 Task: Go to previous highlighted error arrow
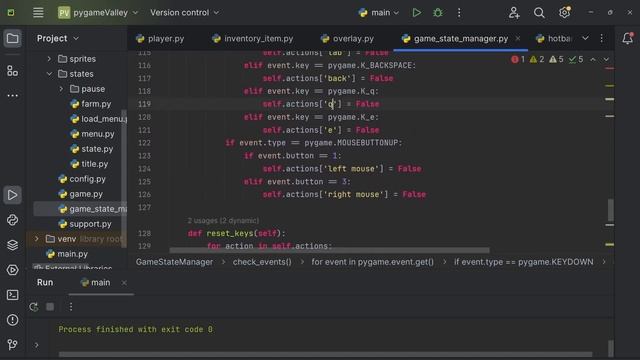click(593, 60)
